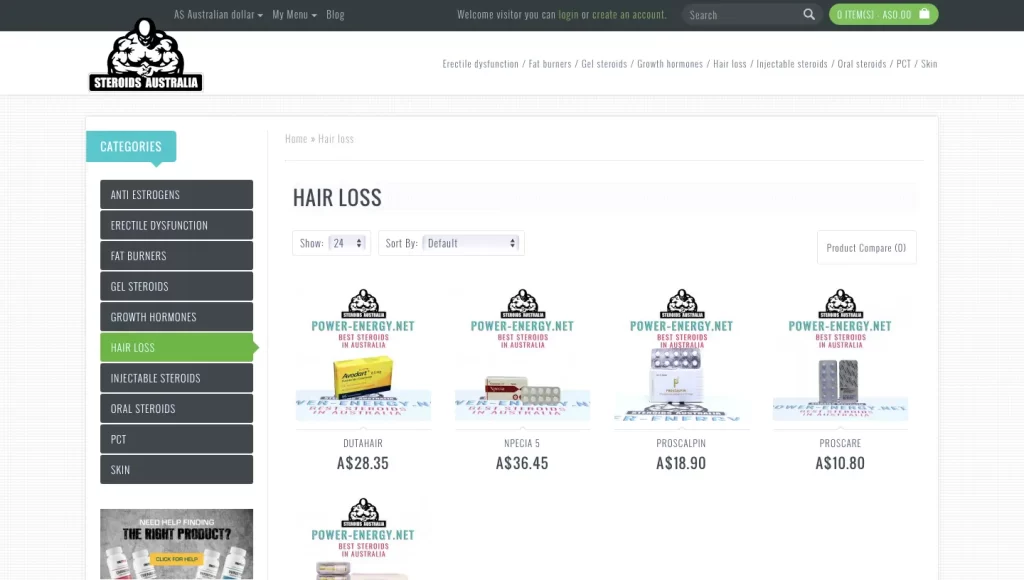This screenshot has height=580, width=1024.
Task: Open the Show 24 items selector
Action: click(347, 243)
